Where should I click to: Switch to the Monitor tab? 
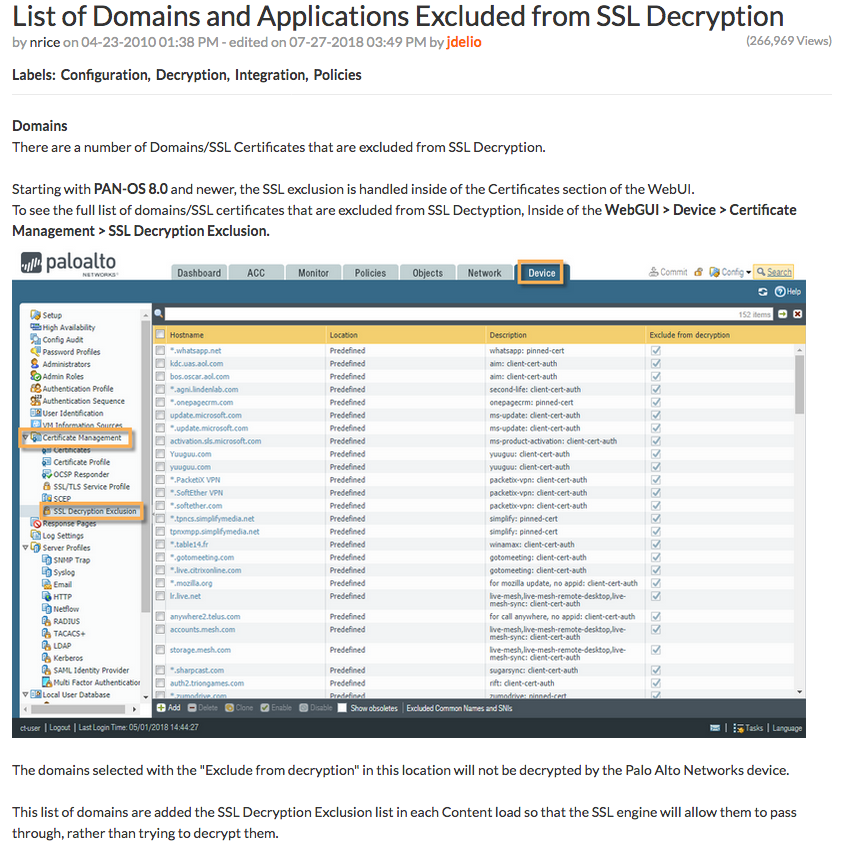[x=313, y=273]
